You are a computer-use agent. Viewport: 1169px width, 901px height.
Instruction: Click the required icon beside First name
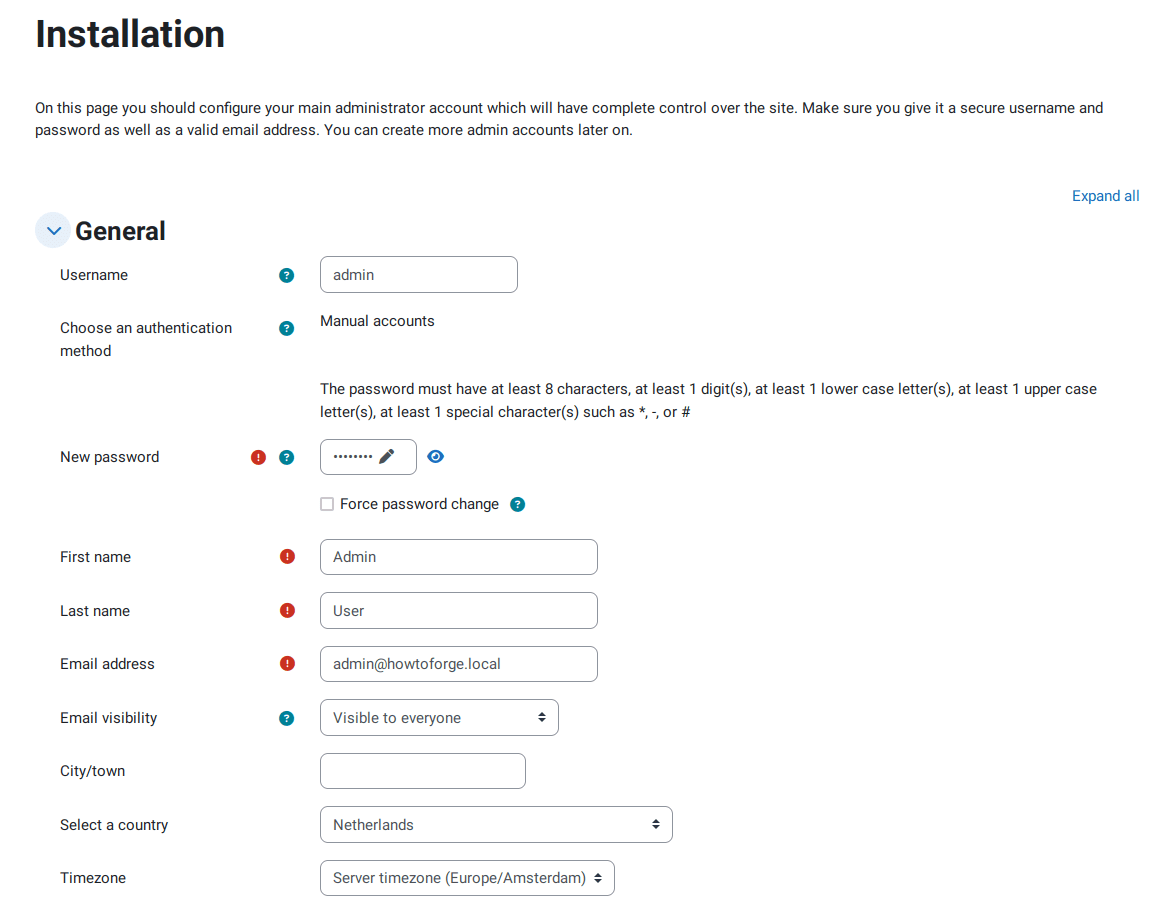click(288, 557)
